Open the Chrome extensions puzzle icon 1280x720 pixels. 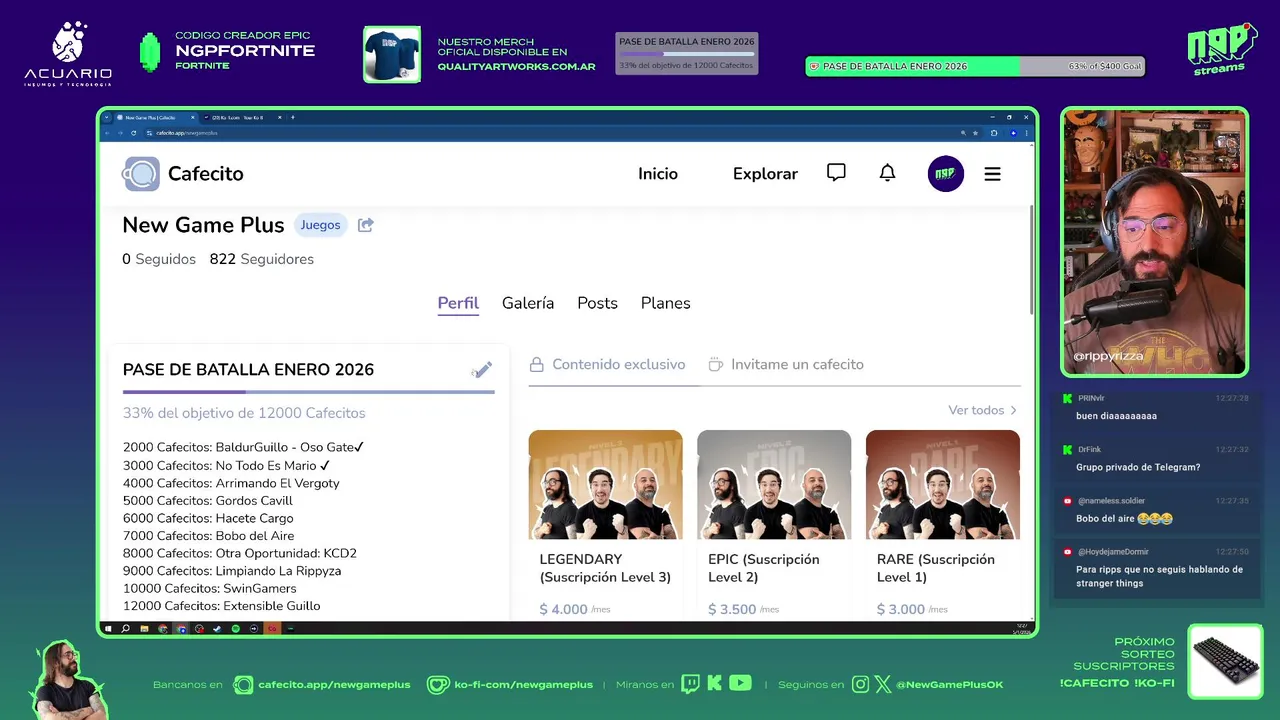pos(994,133)
